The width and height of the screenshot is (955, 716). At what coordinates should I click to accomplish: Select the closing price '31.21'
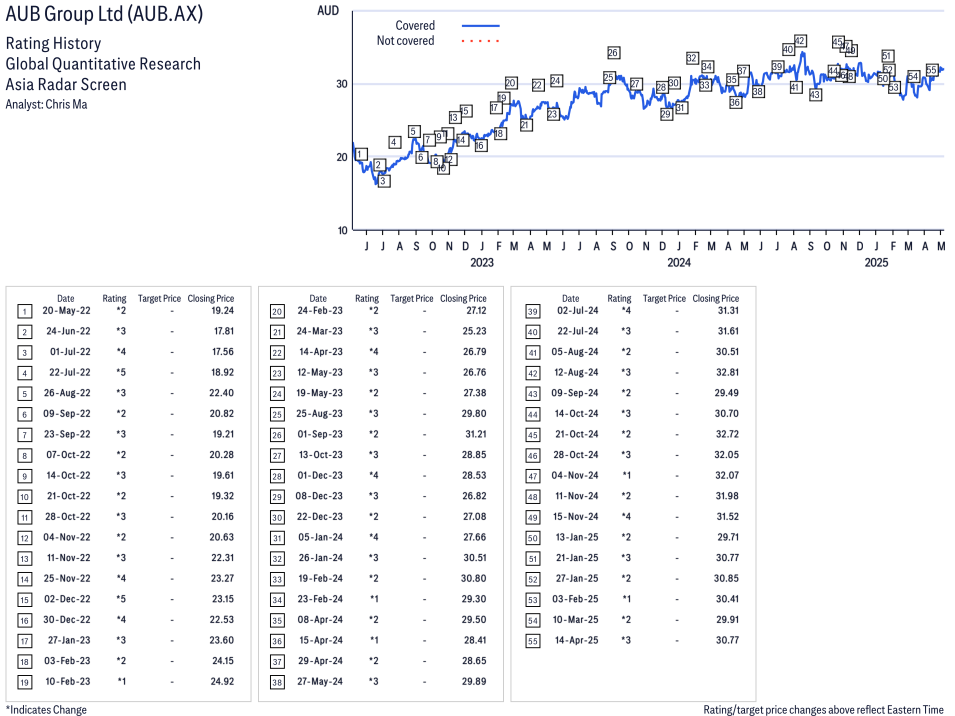(x=476, y=434)
